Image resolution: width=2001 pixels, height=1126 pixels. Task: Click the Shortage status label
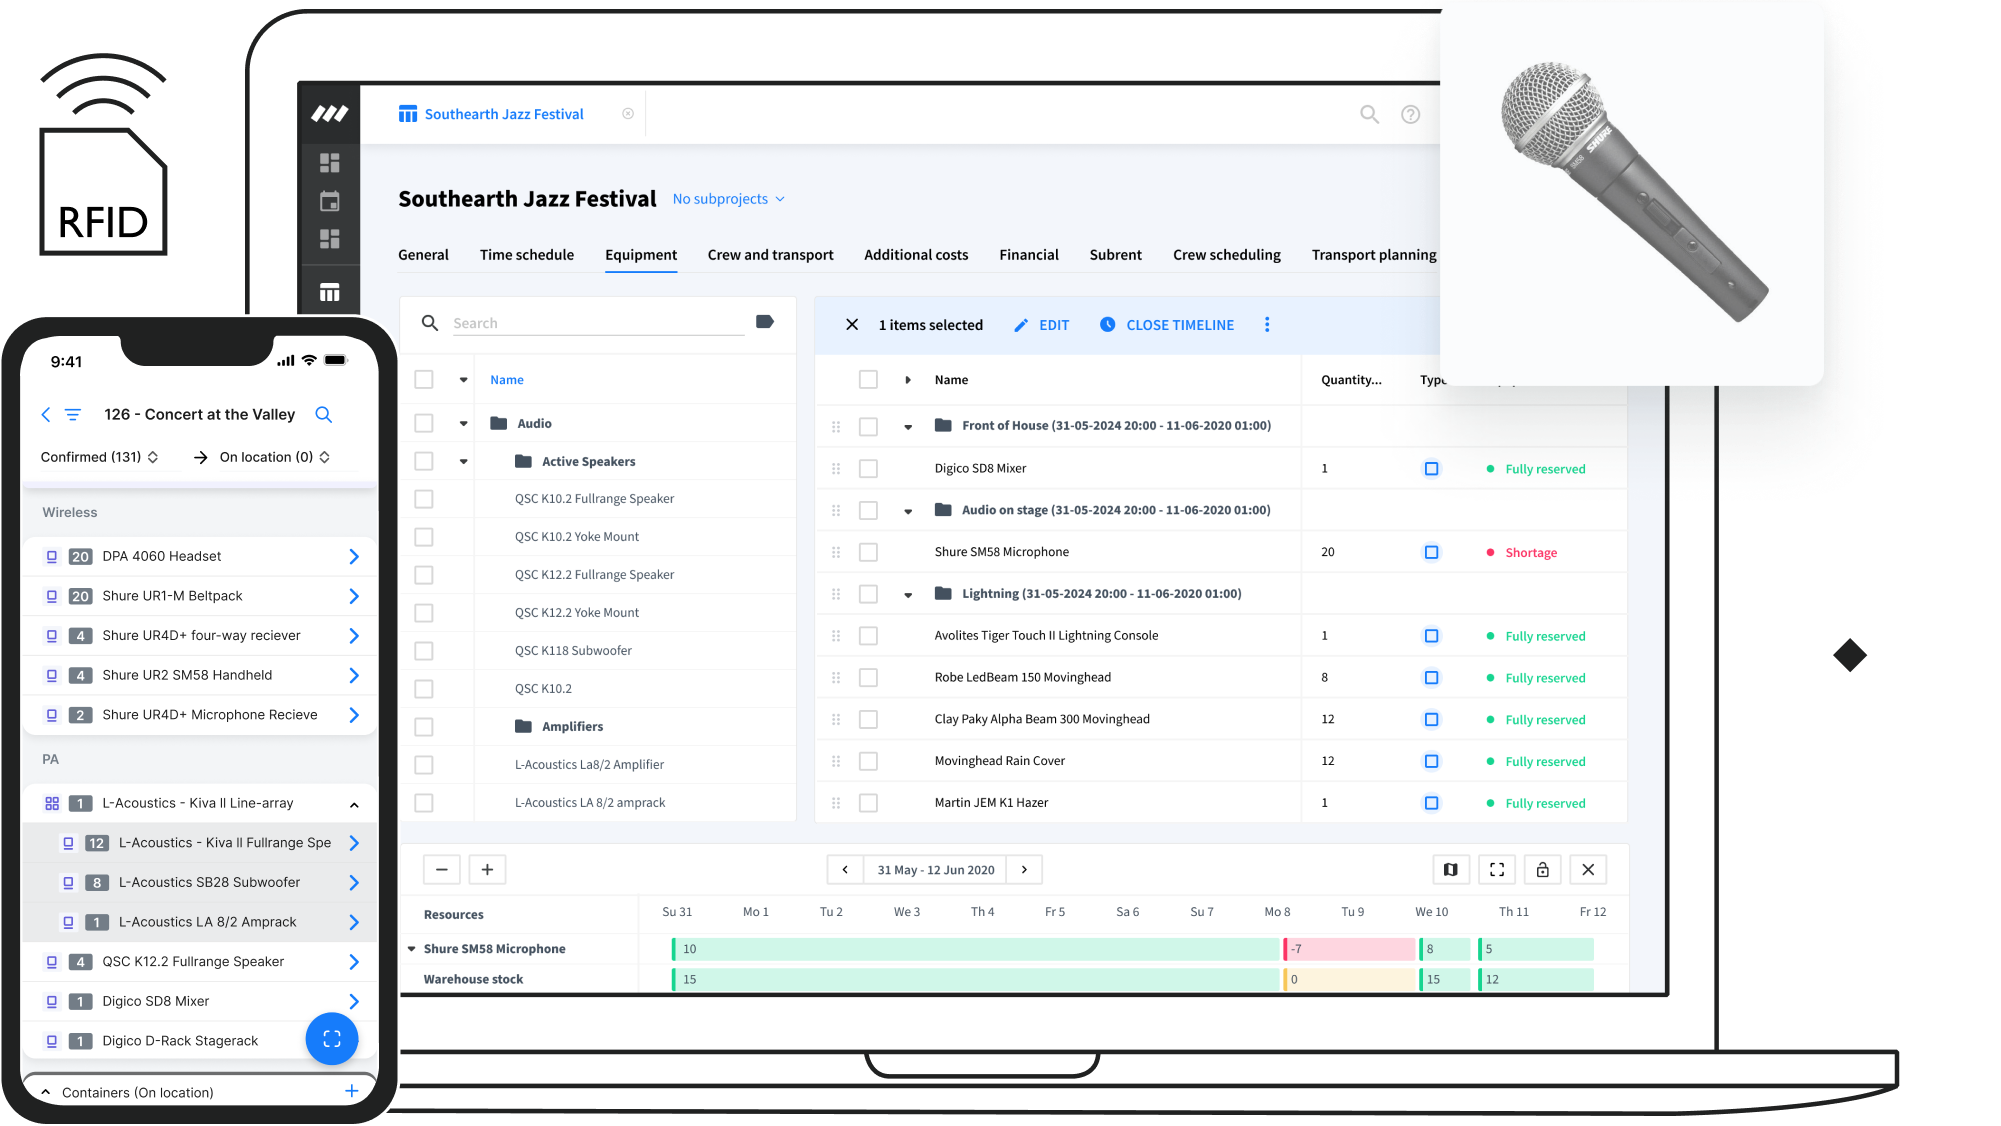1531,553
